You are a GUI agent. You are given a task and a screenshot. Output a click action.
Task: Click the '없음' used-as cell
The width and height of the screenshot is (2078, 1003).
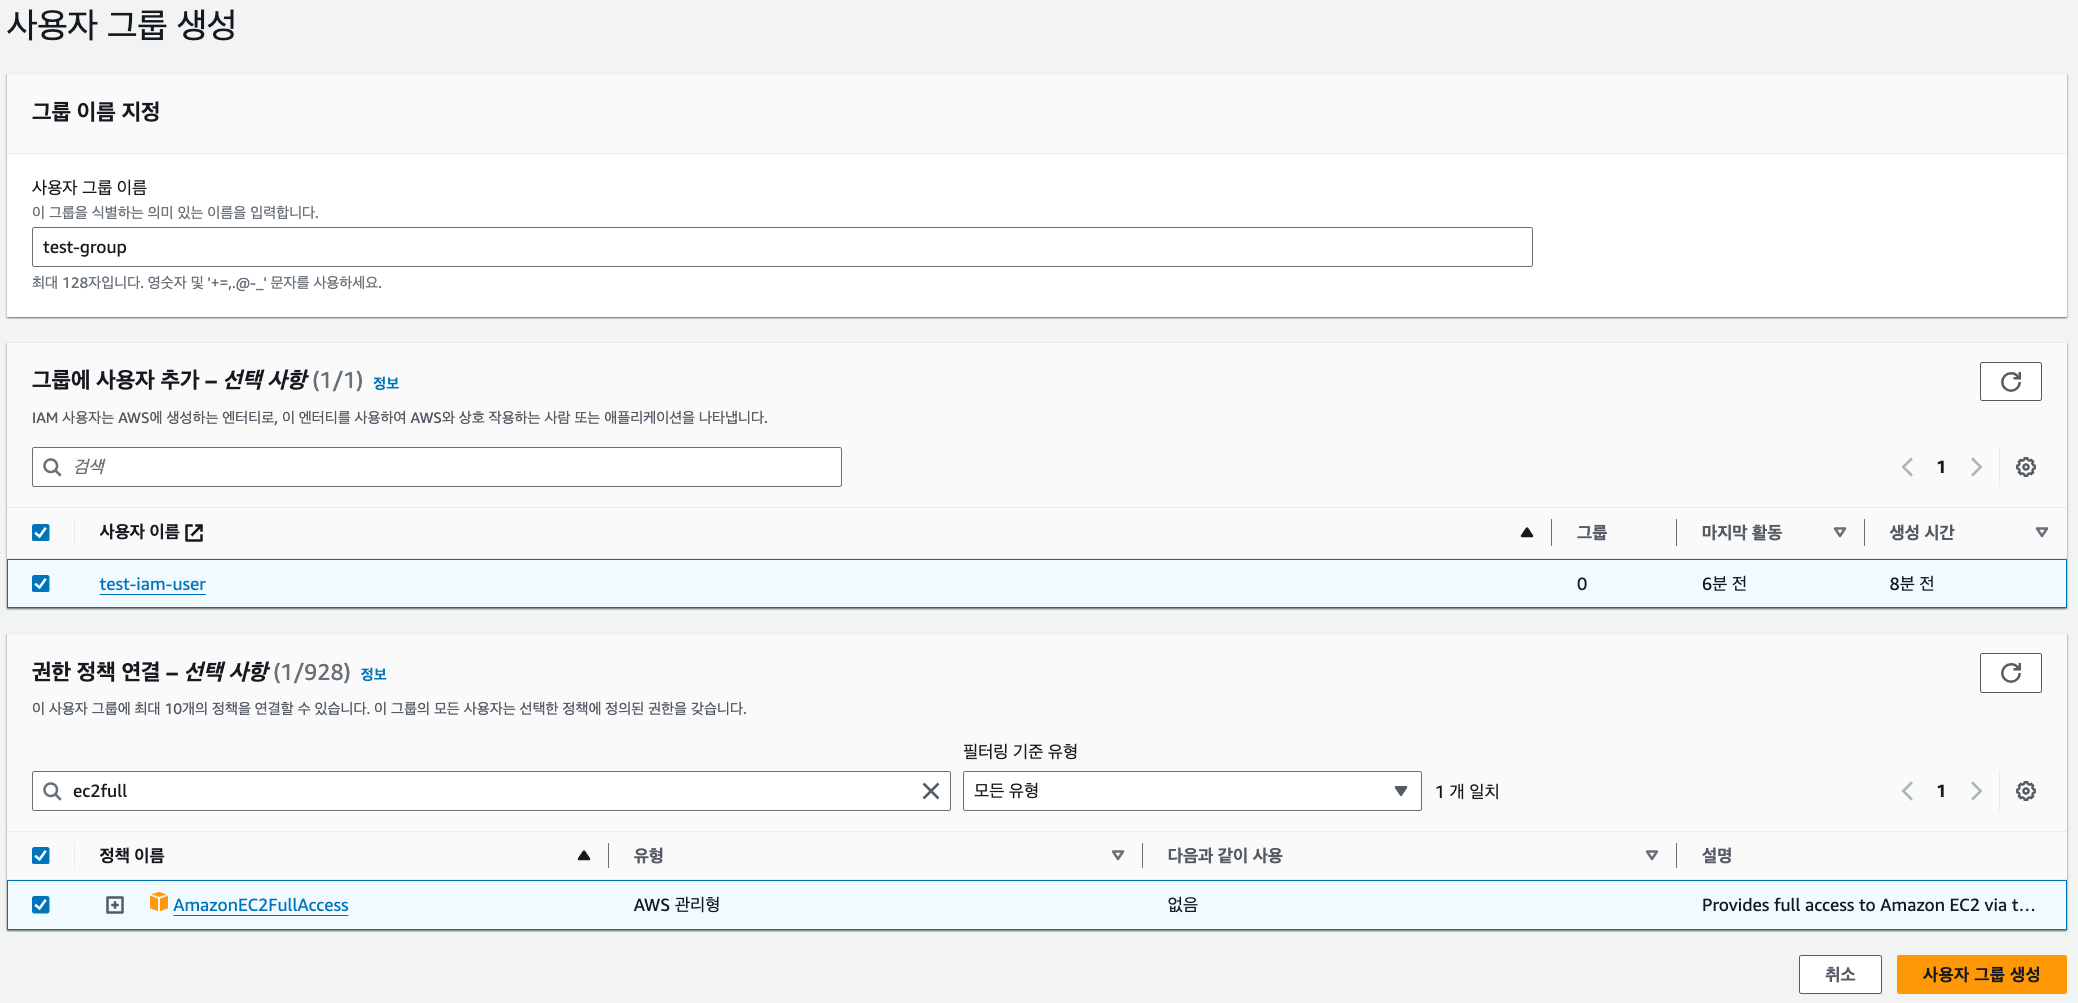1183,905
